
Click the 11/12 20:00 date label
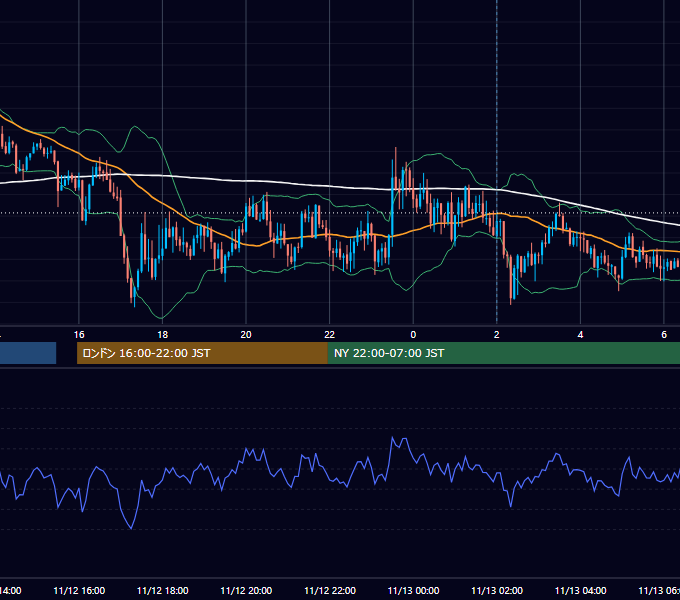click(246, 591)
